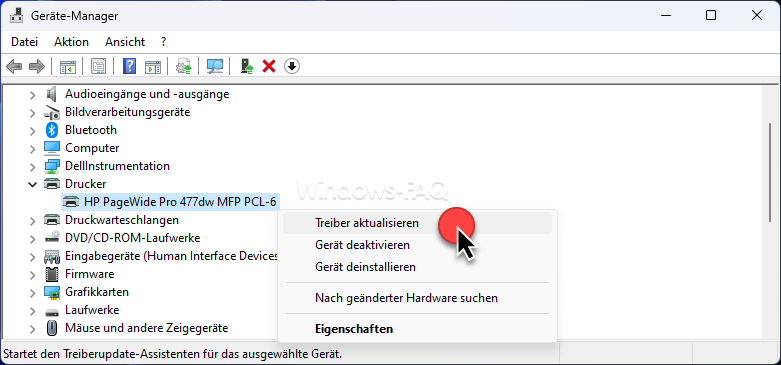Select the Grafikkarten tree label

coord(97,292)
